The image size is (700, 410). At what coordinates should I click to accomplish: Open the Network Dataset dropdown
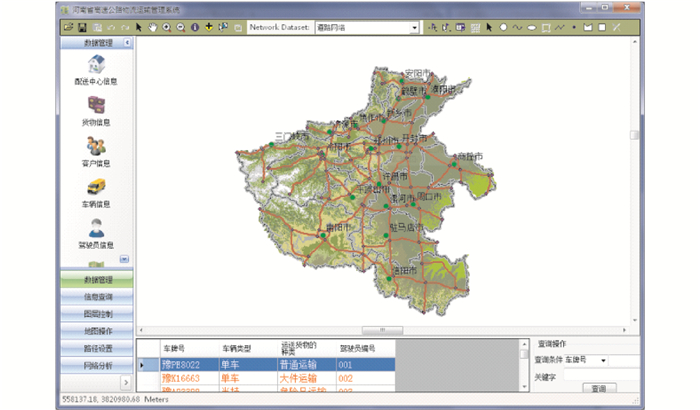(x=414, y=28)
